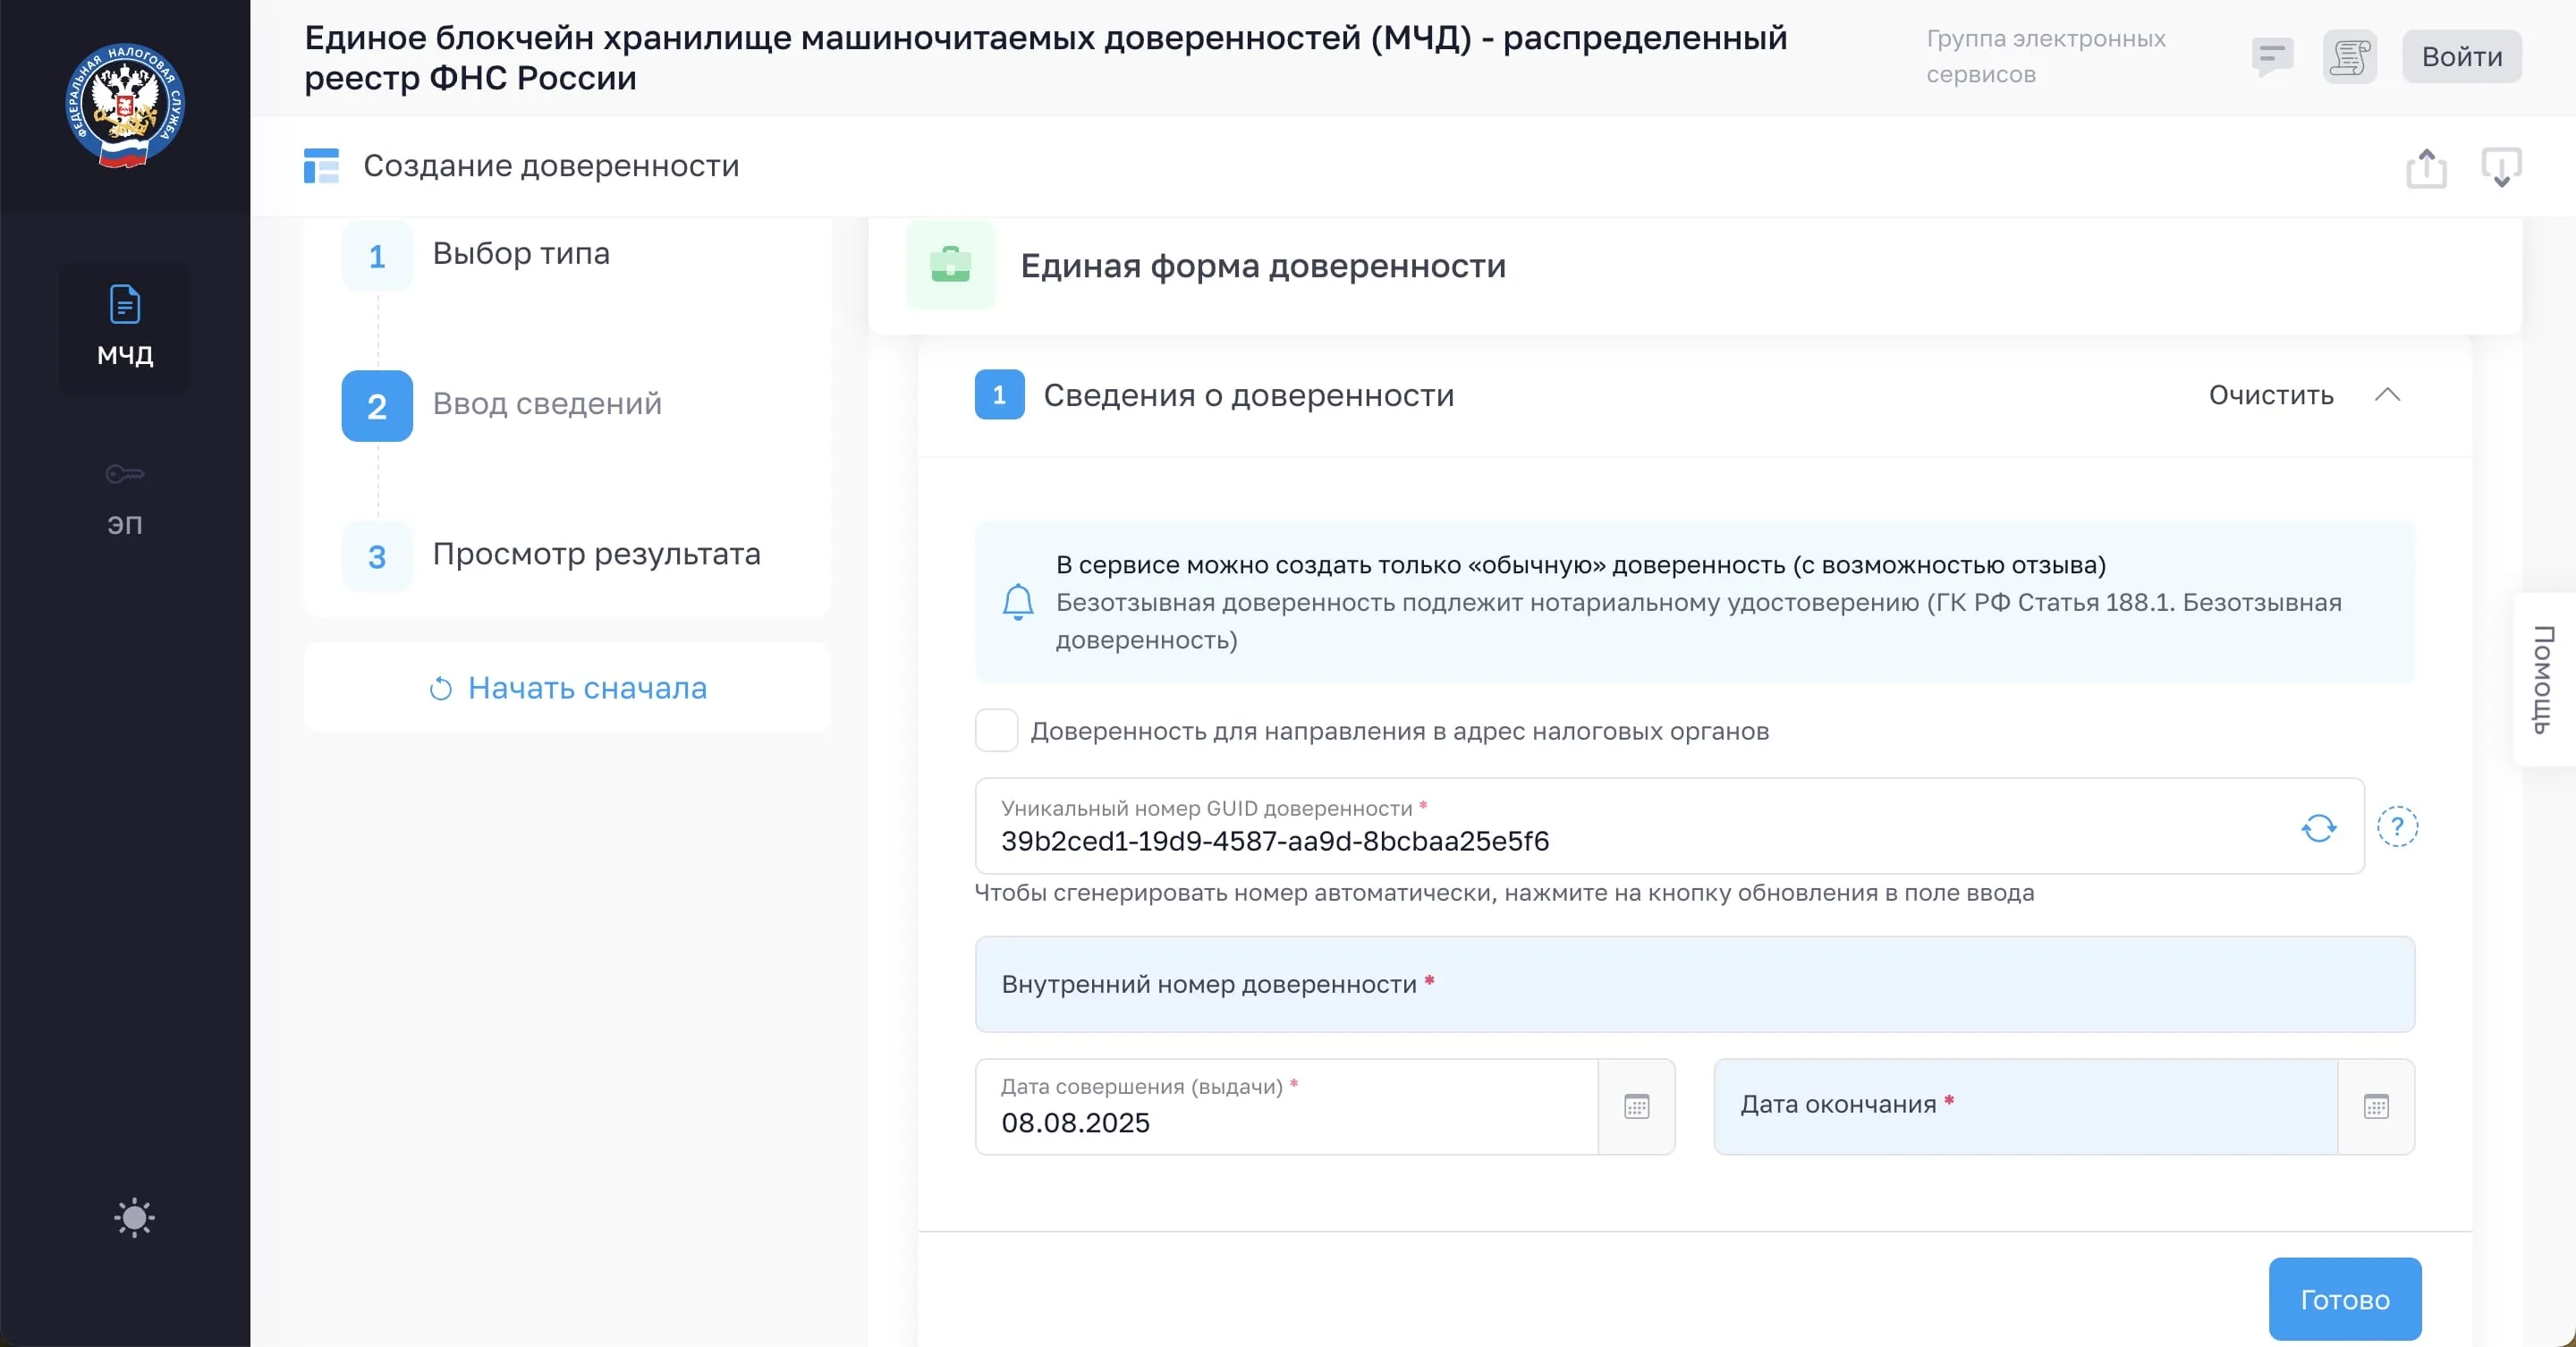Toggle the light theme sun icon
The width and height of the screenshot is (2576, 1347).
pos(134,1217)
